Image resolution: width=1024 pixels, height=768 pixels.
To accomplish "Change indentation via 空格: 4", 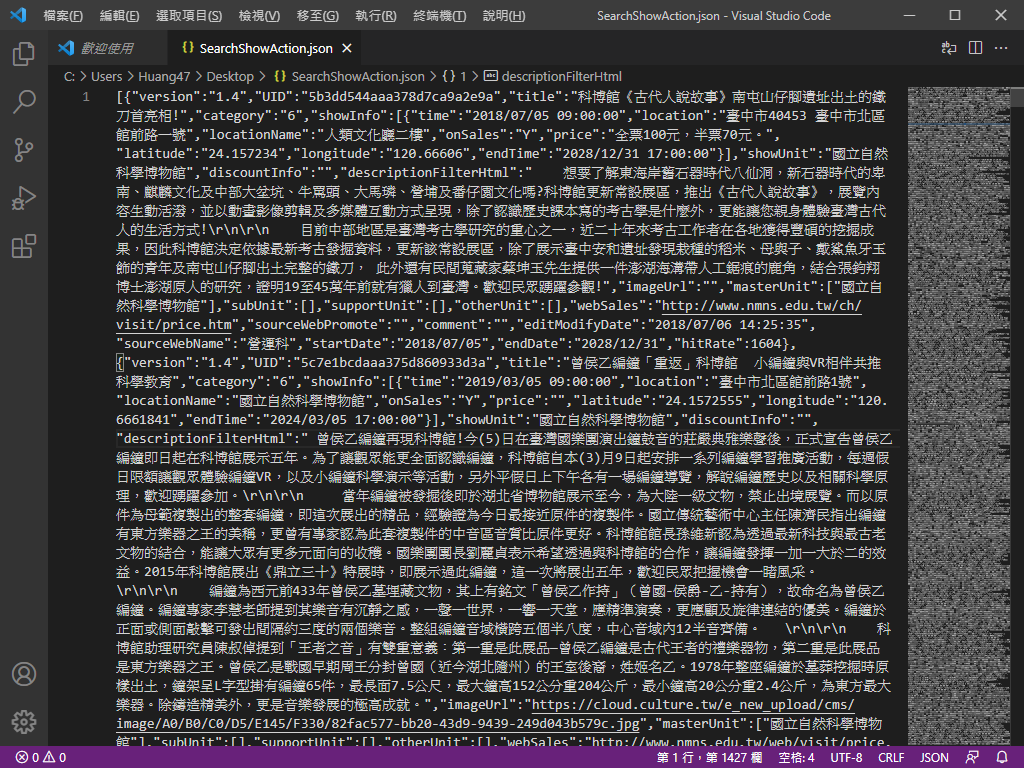I will 797,758.
